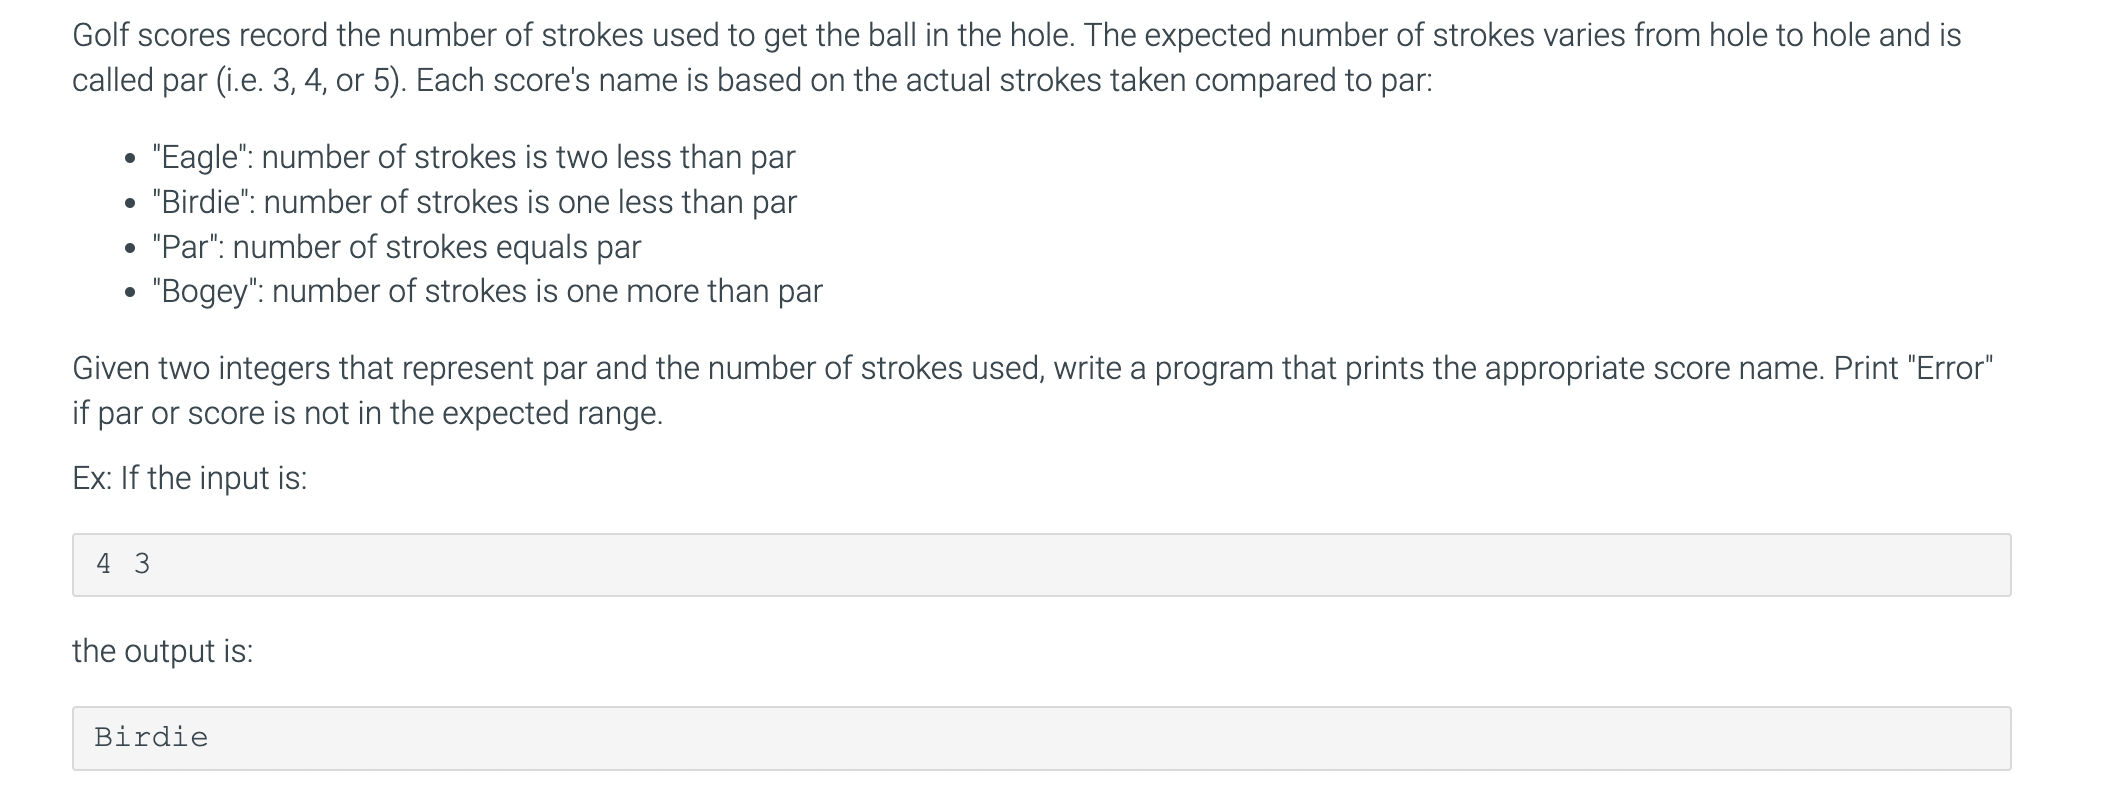Viewport: 2120px width, 786px height.
Task: Click the "Ex: If the input is:" label
Action: [189, 478]
